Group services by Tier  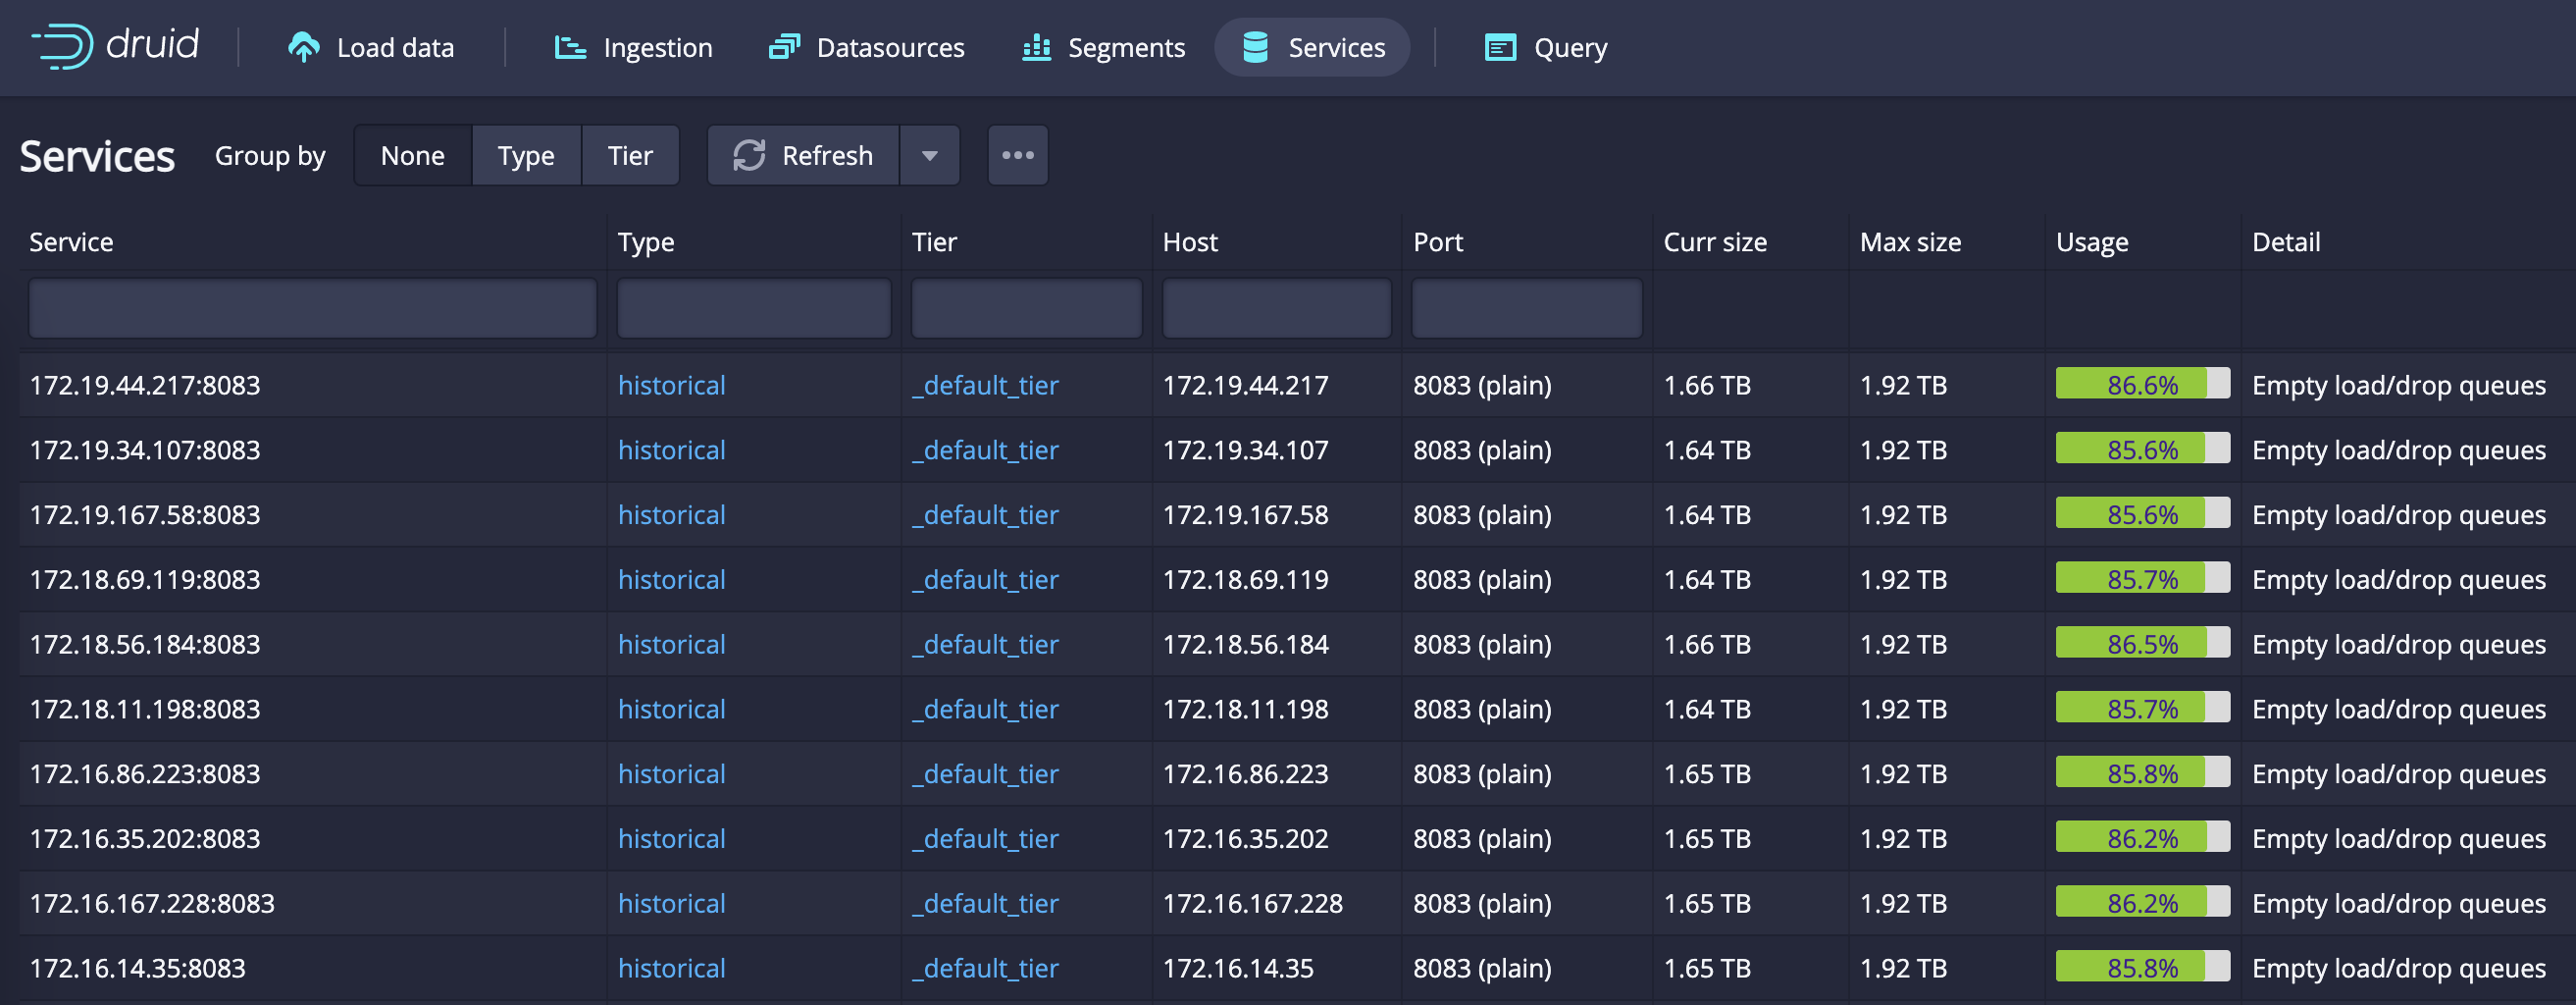[630, 155]
